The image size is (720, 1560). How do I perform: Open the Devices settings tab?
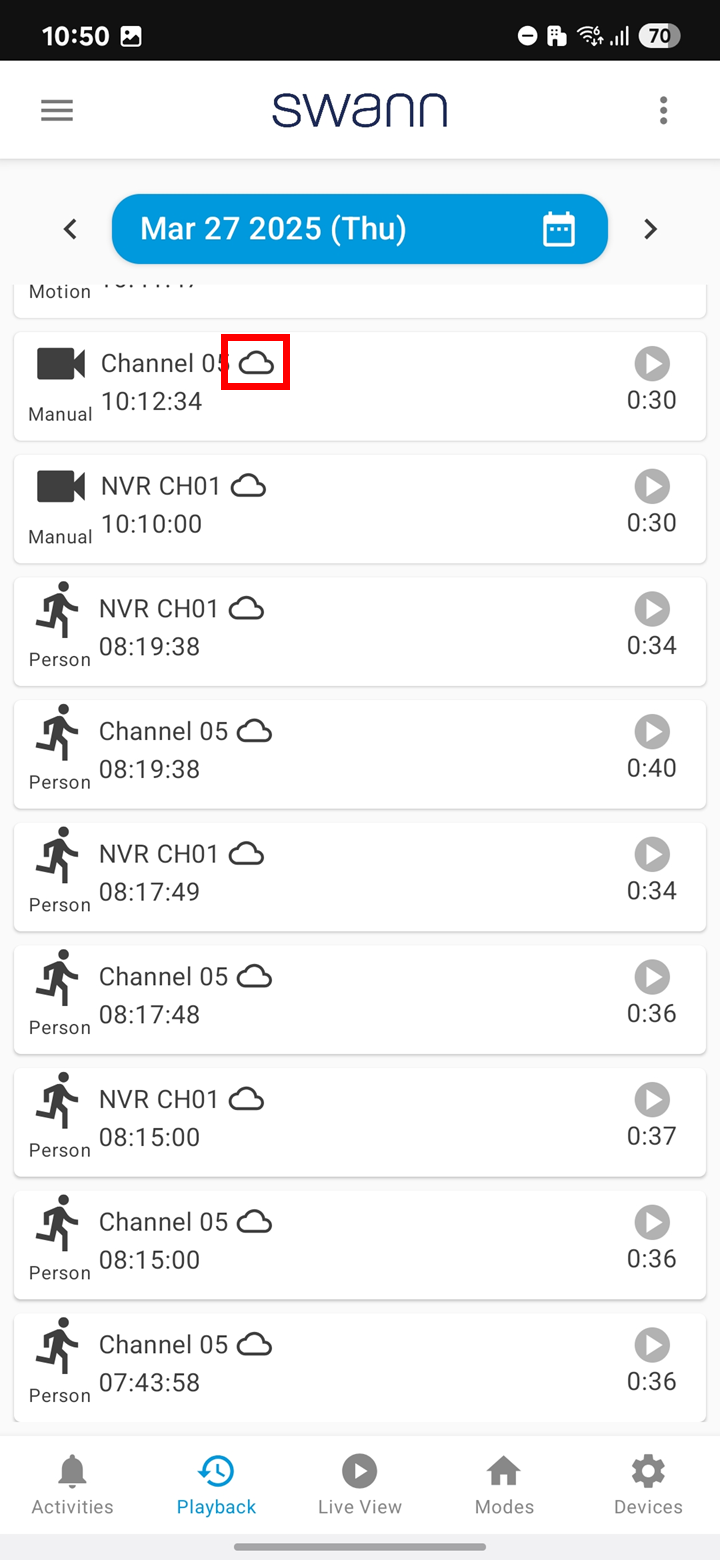click(648, 1485)
